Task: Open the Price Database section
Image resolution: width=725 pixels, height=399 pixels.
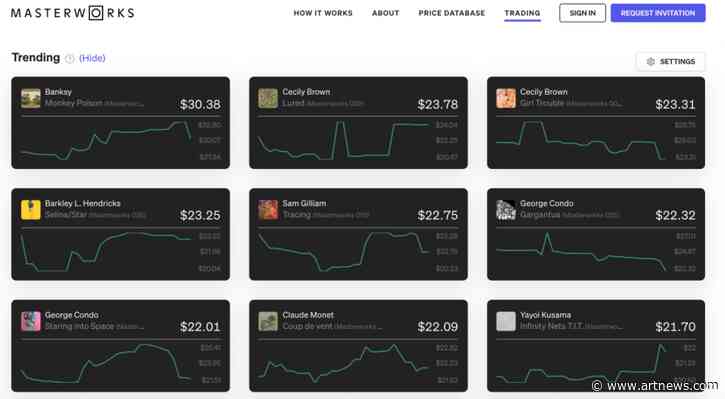Action: pos(452,13)
